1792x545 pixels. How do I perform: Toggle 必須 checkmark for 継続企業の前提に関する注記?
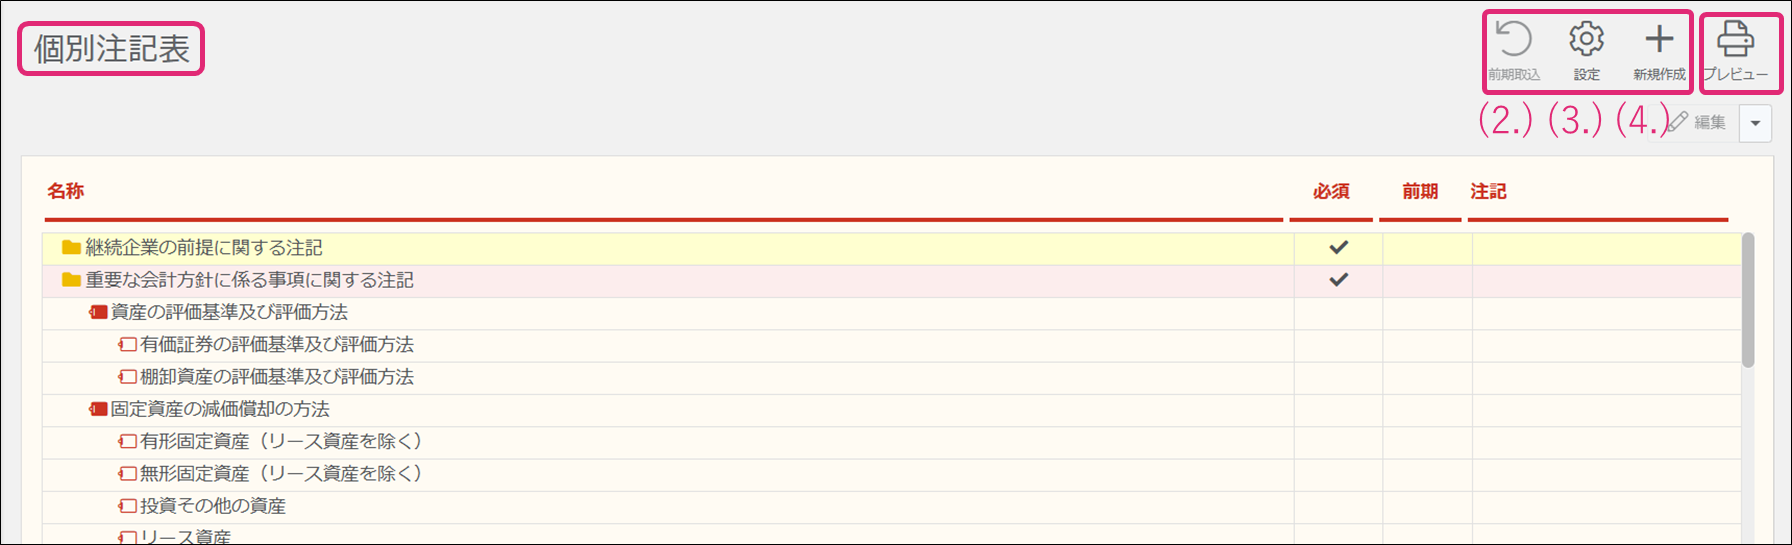pyautogui.click(x=1338, y=247)
